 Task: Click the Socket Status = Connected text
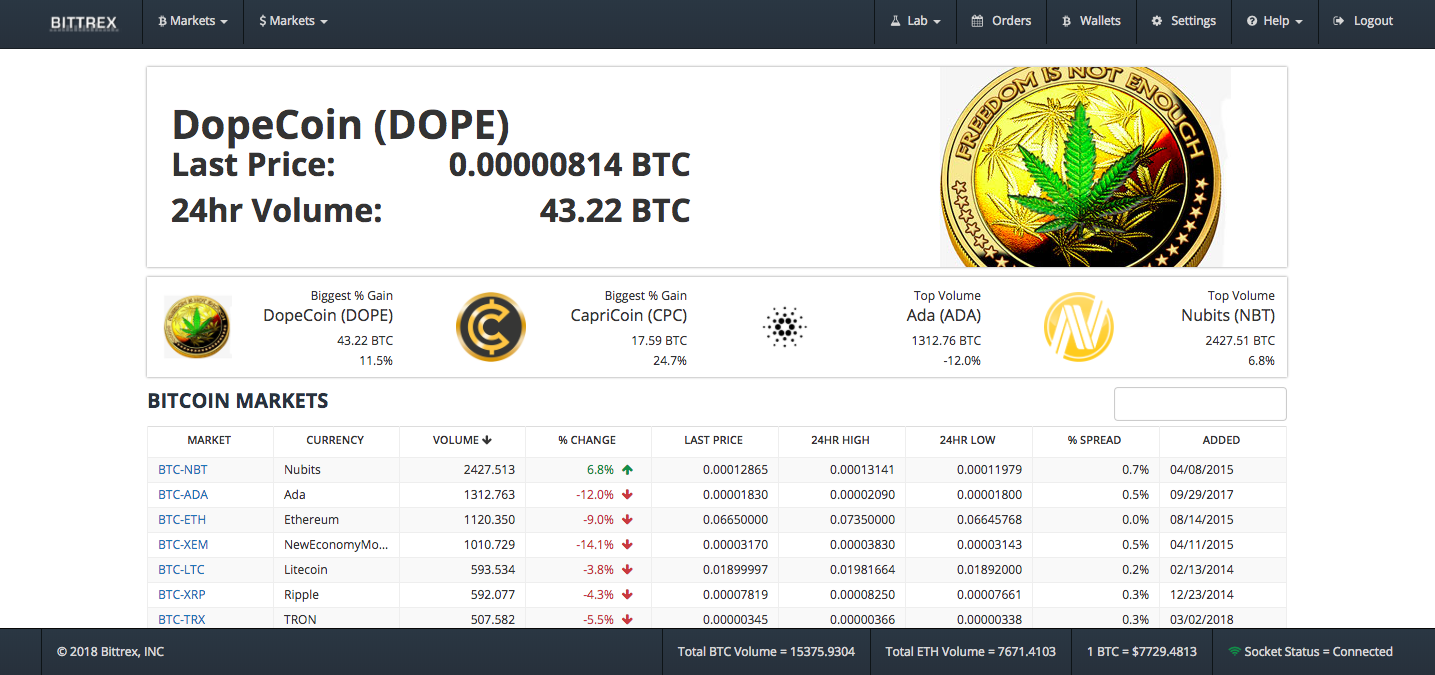pyautogui.click(x=1318, y=651)
